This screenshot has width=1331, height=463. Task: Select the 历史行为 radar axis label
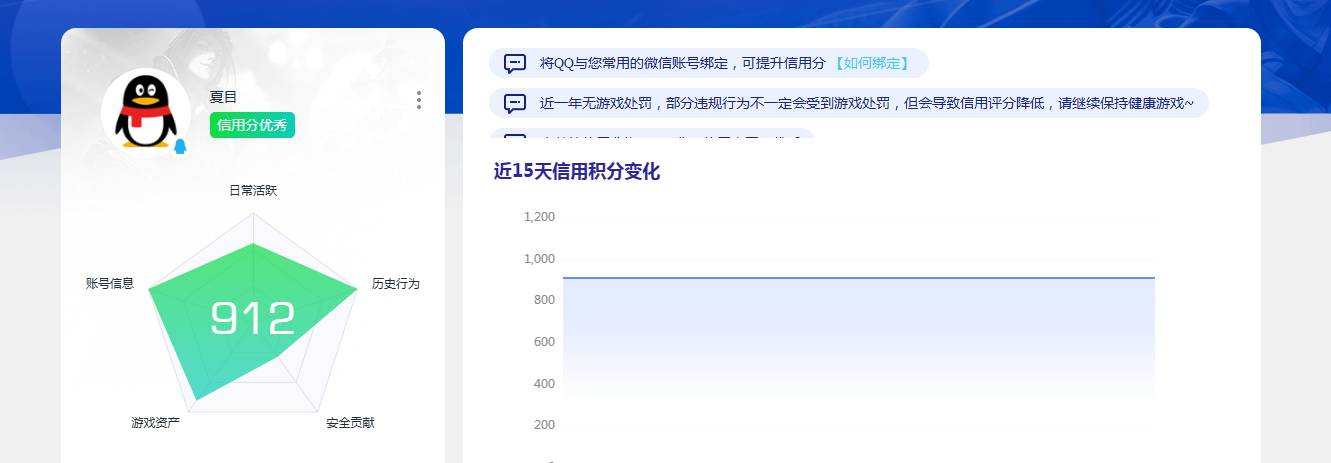click(396, 284)
